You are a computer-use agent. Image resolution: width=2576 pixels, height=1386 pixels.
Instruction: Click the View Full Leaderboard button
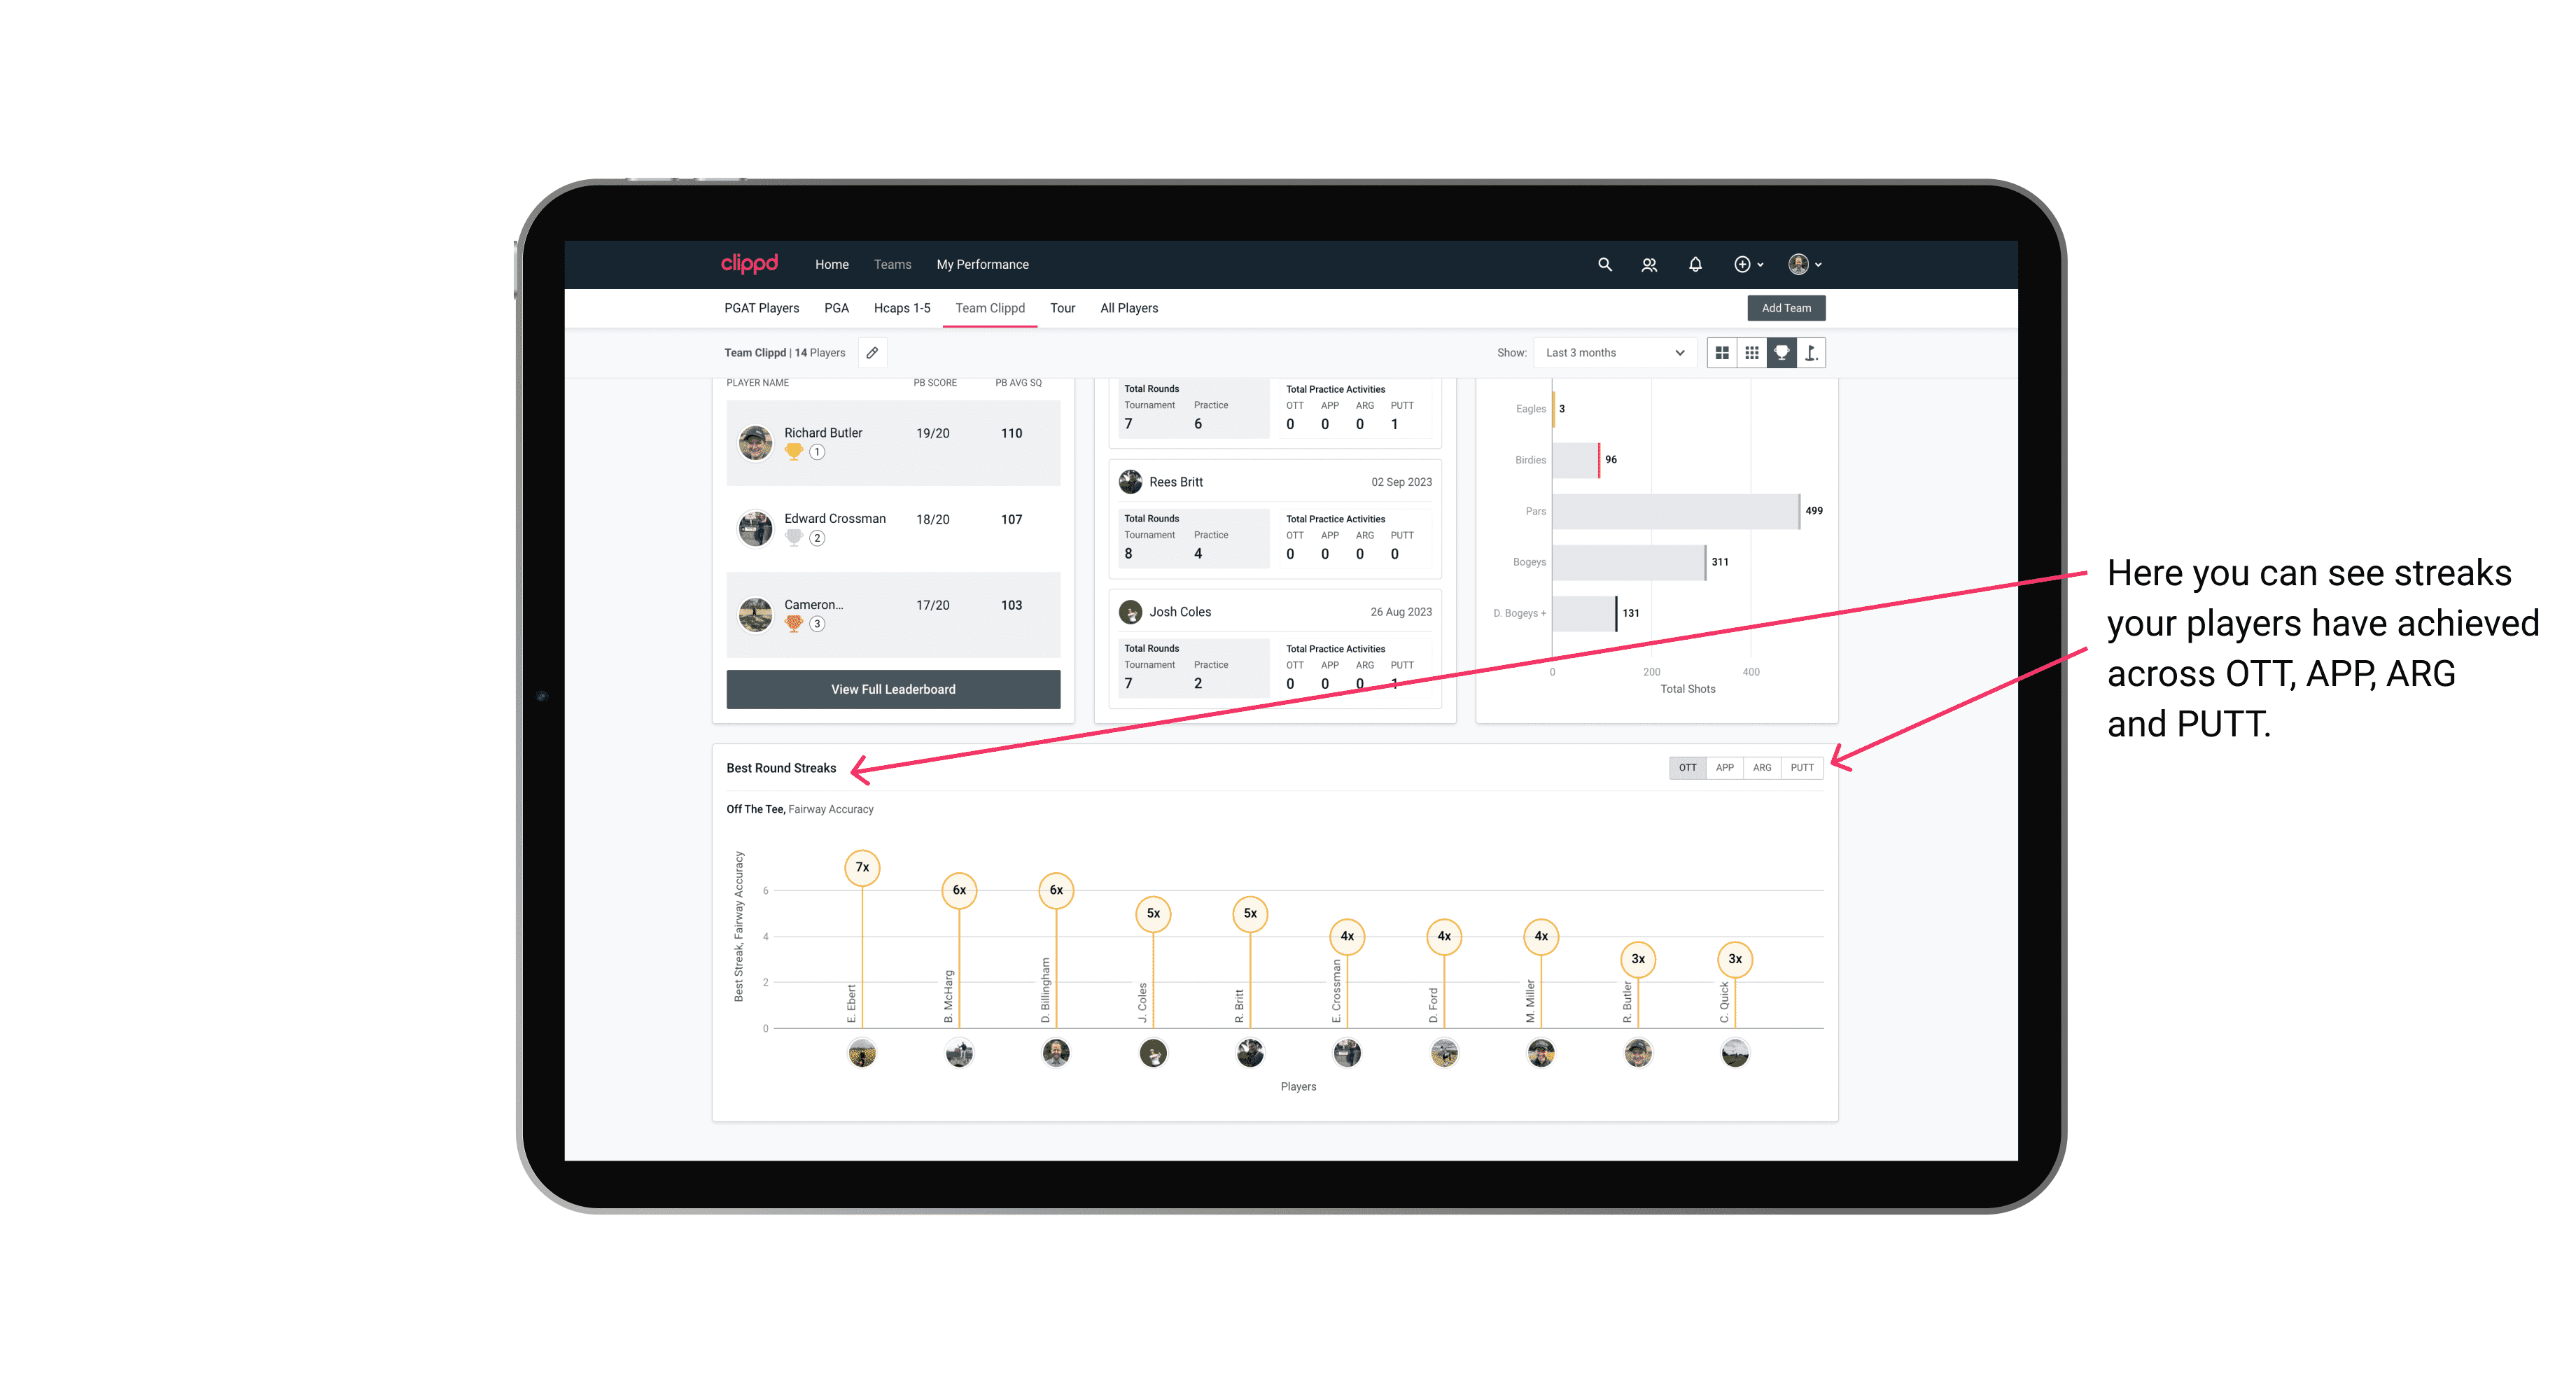(892, 689)
